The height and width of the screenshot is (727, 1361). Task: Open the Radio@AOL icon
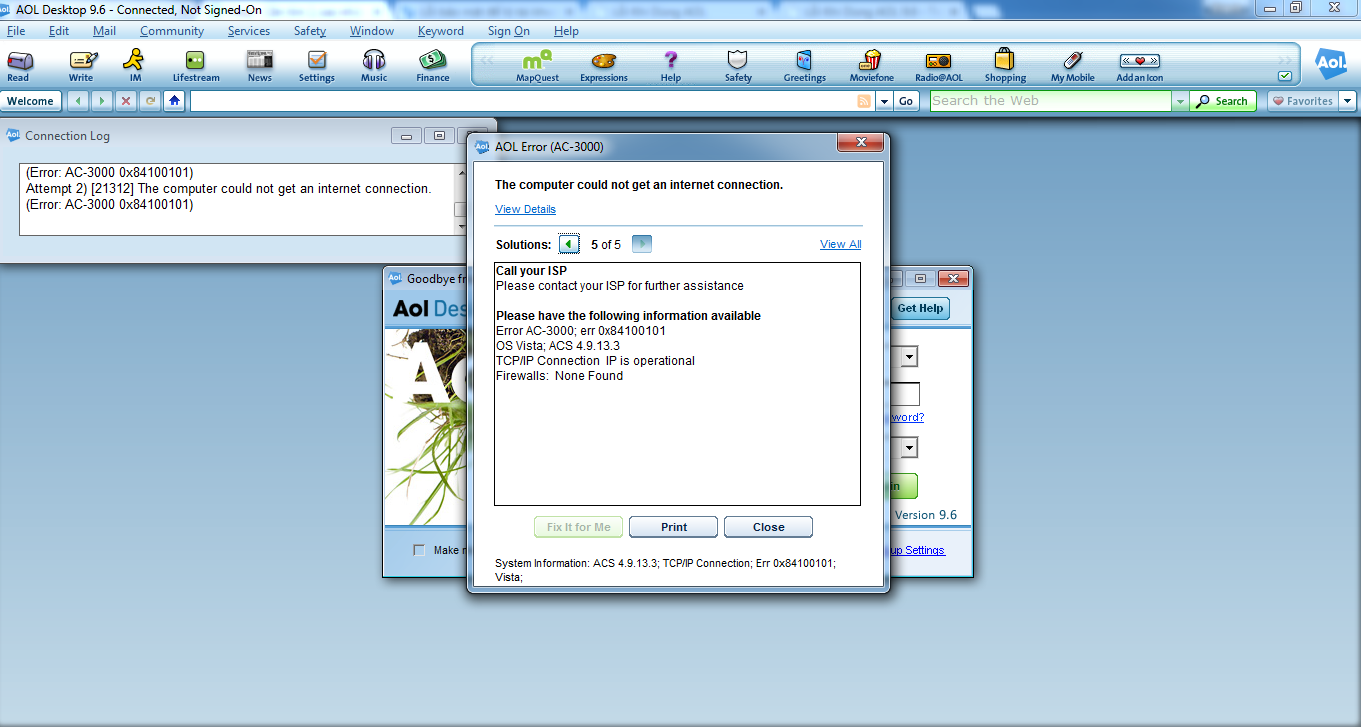[939, 66]
